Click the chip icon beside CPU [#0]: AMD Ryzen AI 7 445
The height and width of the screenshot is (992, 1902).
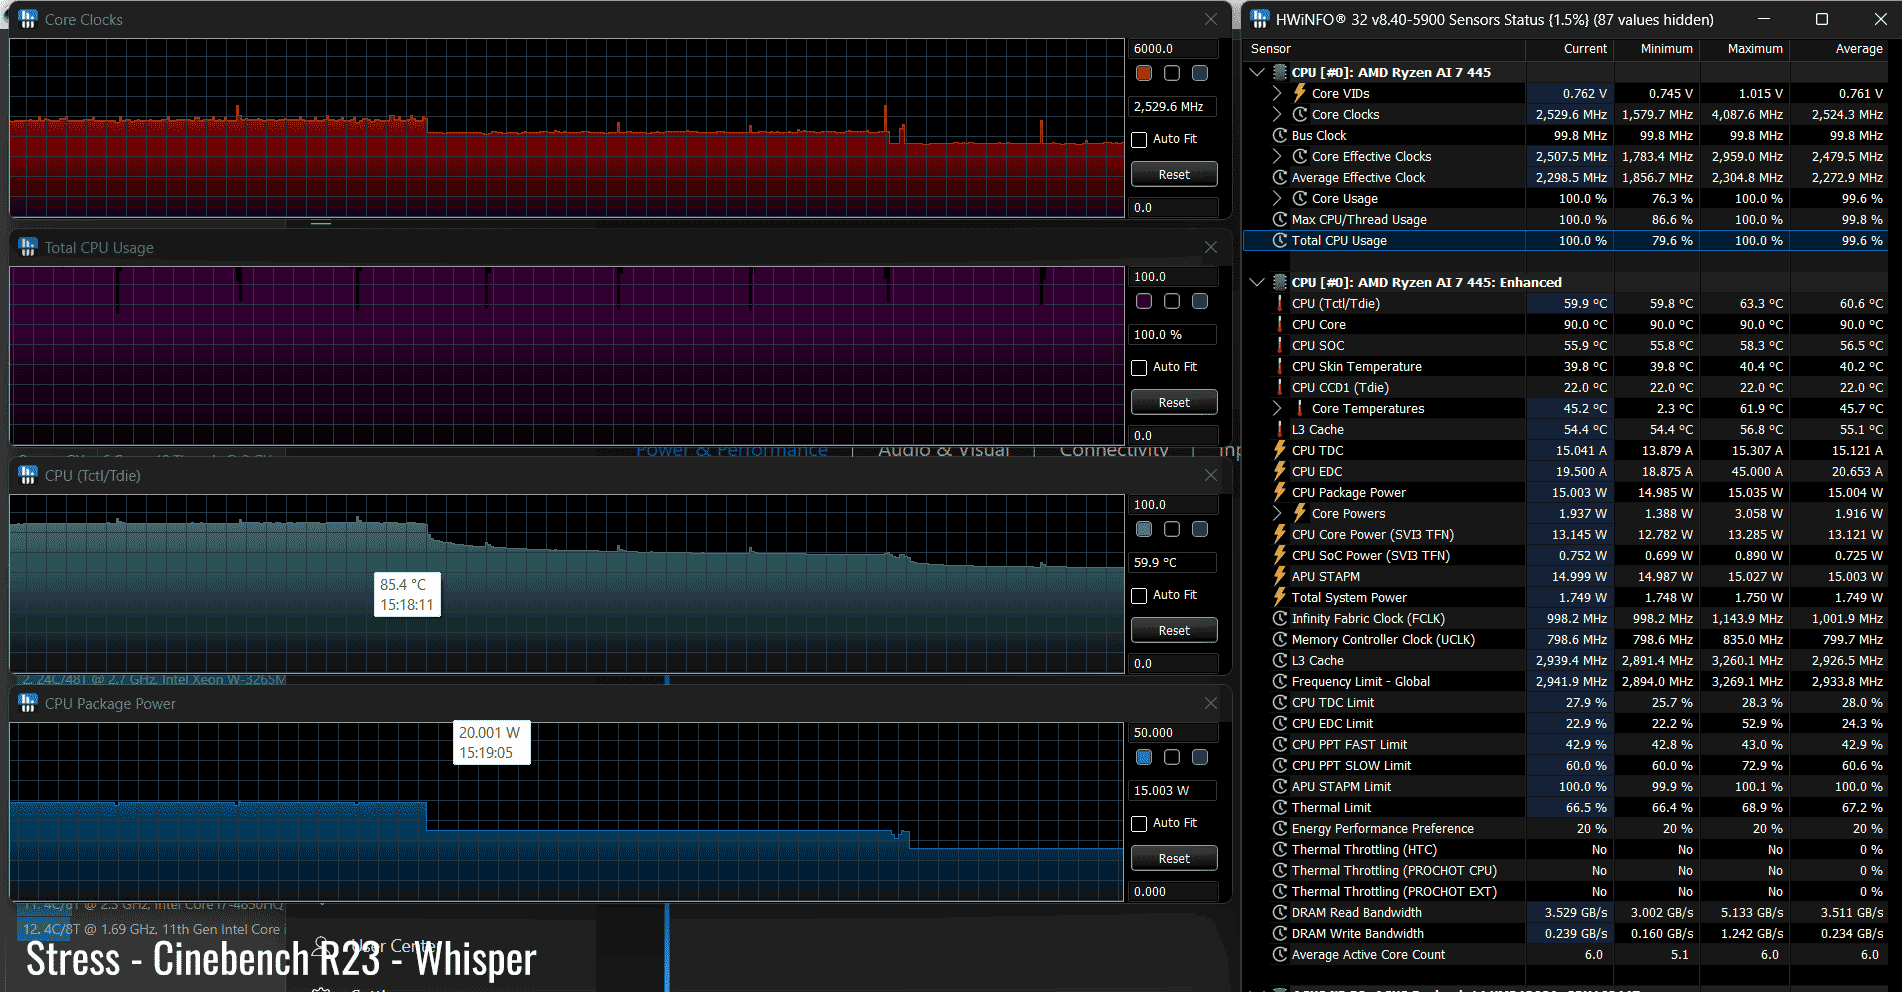[1279, 72]
